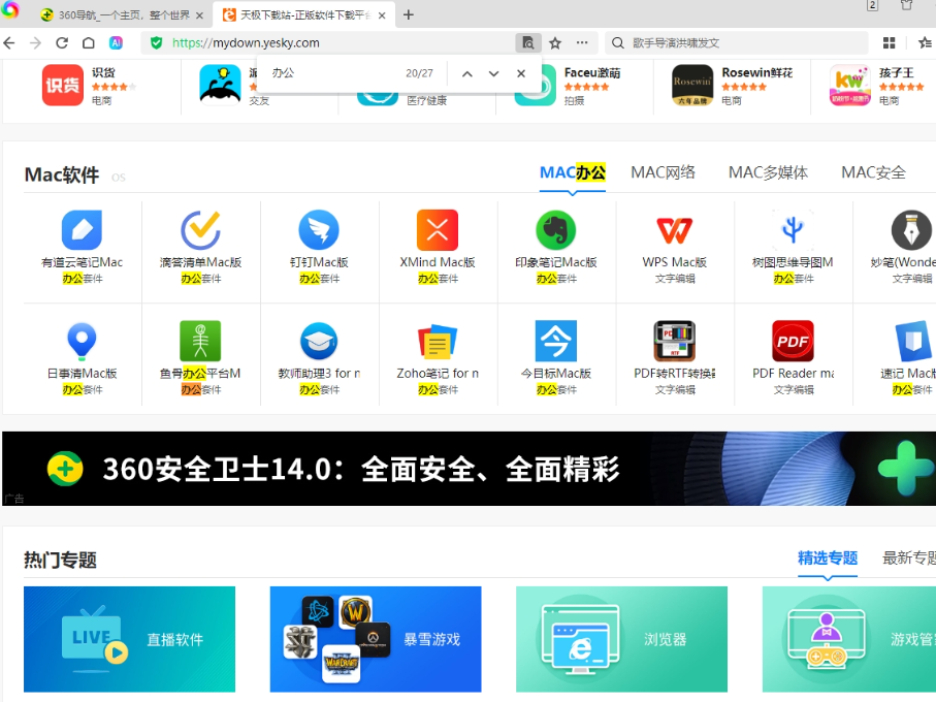Open the 浏览器 topic thumbnail
This screenshot has height=702, width=936.
click(621, 639)
